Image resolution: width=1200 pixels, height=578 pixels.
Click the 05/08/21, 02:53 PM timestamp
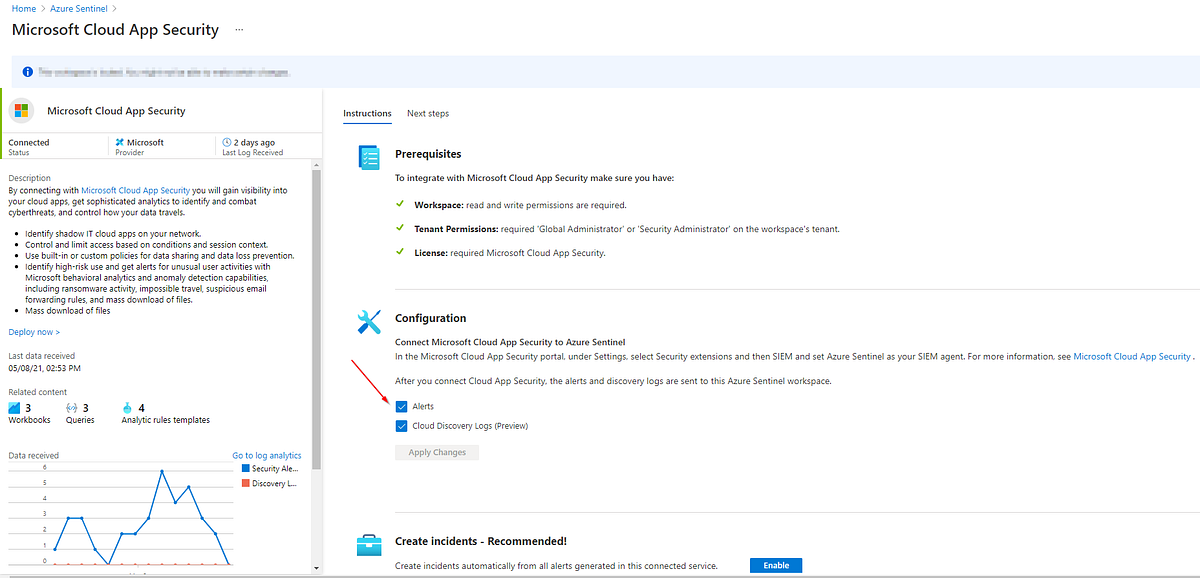point(45,368)
